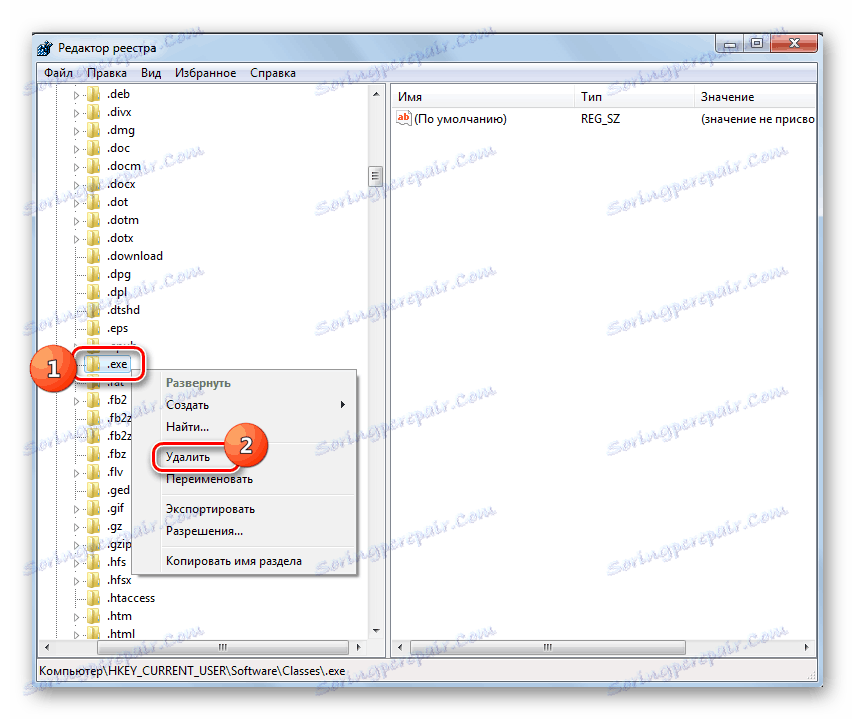This screenshot has width=855, height=719.
Task: Sort by the Тип column header
Action: [x=635, y=96]
